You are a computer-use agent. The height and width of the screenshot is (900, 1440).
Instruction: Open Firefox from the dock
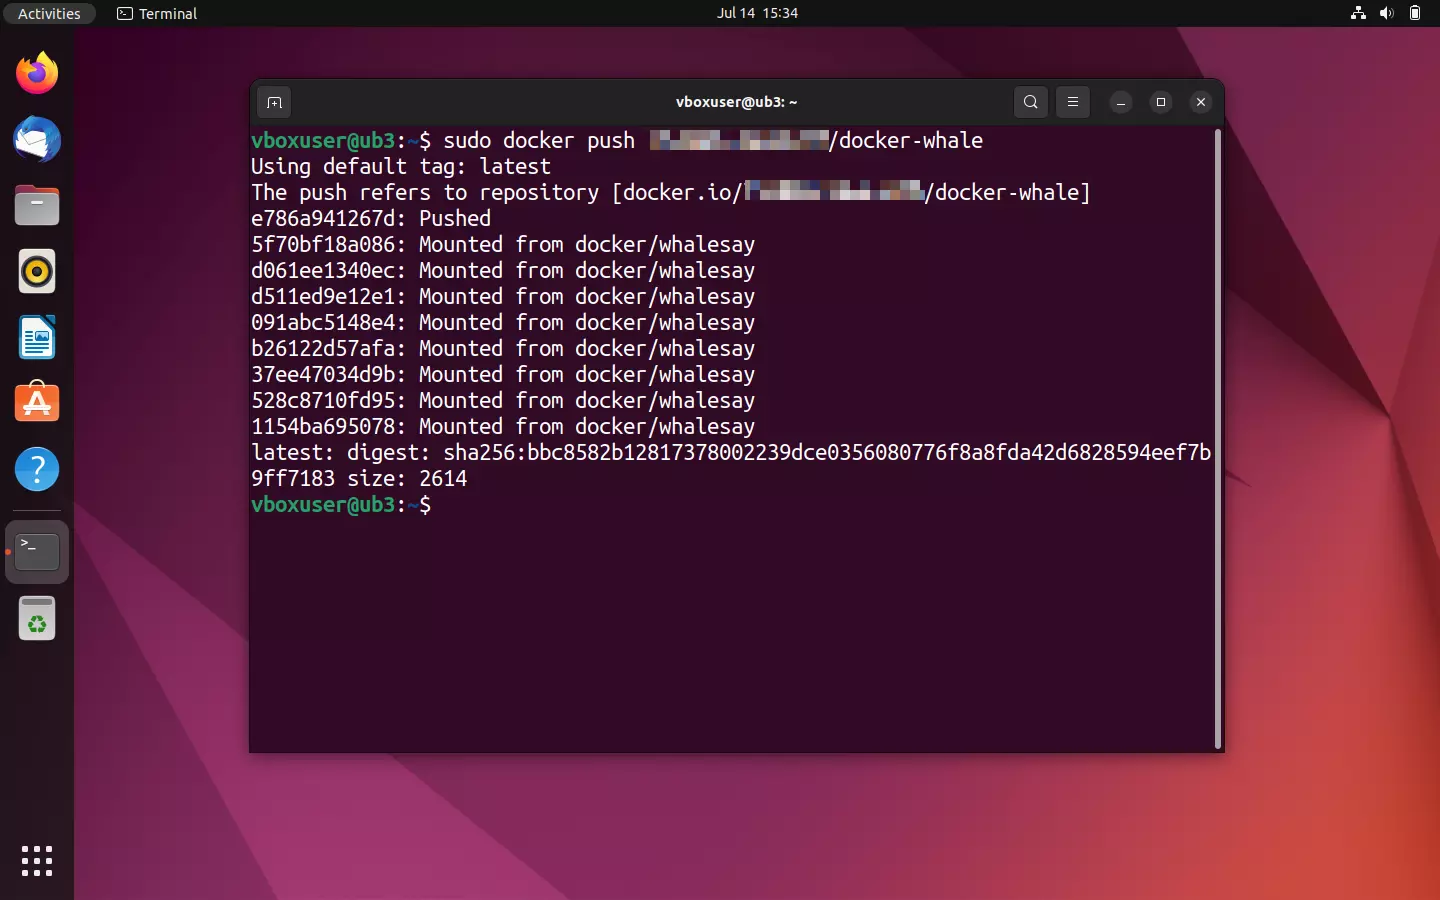tap(36, 72)
